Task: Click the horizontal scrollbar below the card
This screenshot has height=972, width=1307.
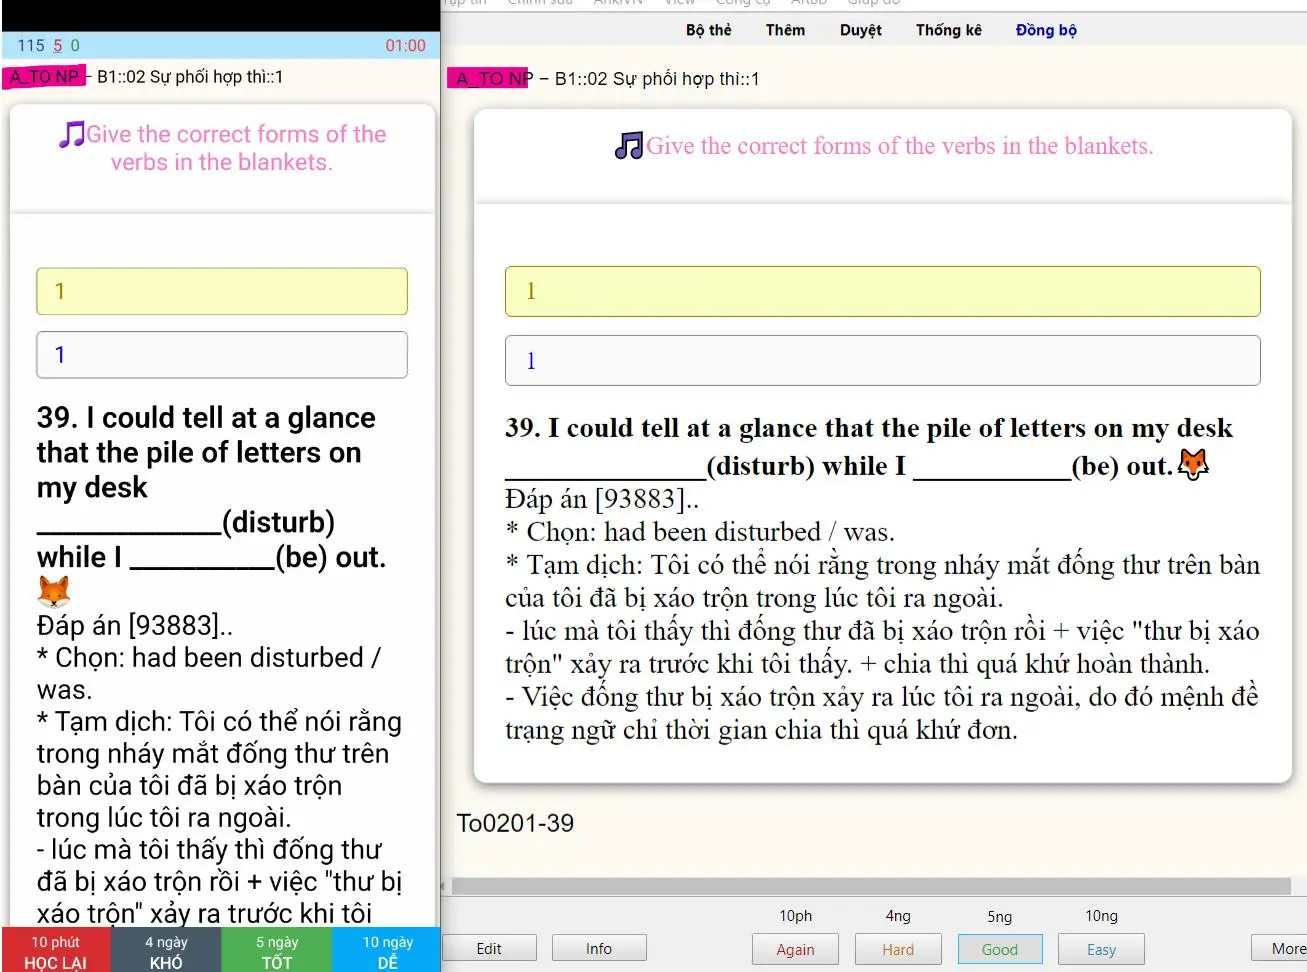Action: pos(870,886)
